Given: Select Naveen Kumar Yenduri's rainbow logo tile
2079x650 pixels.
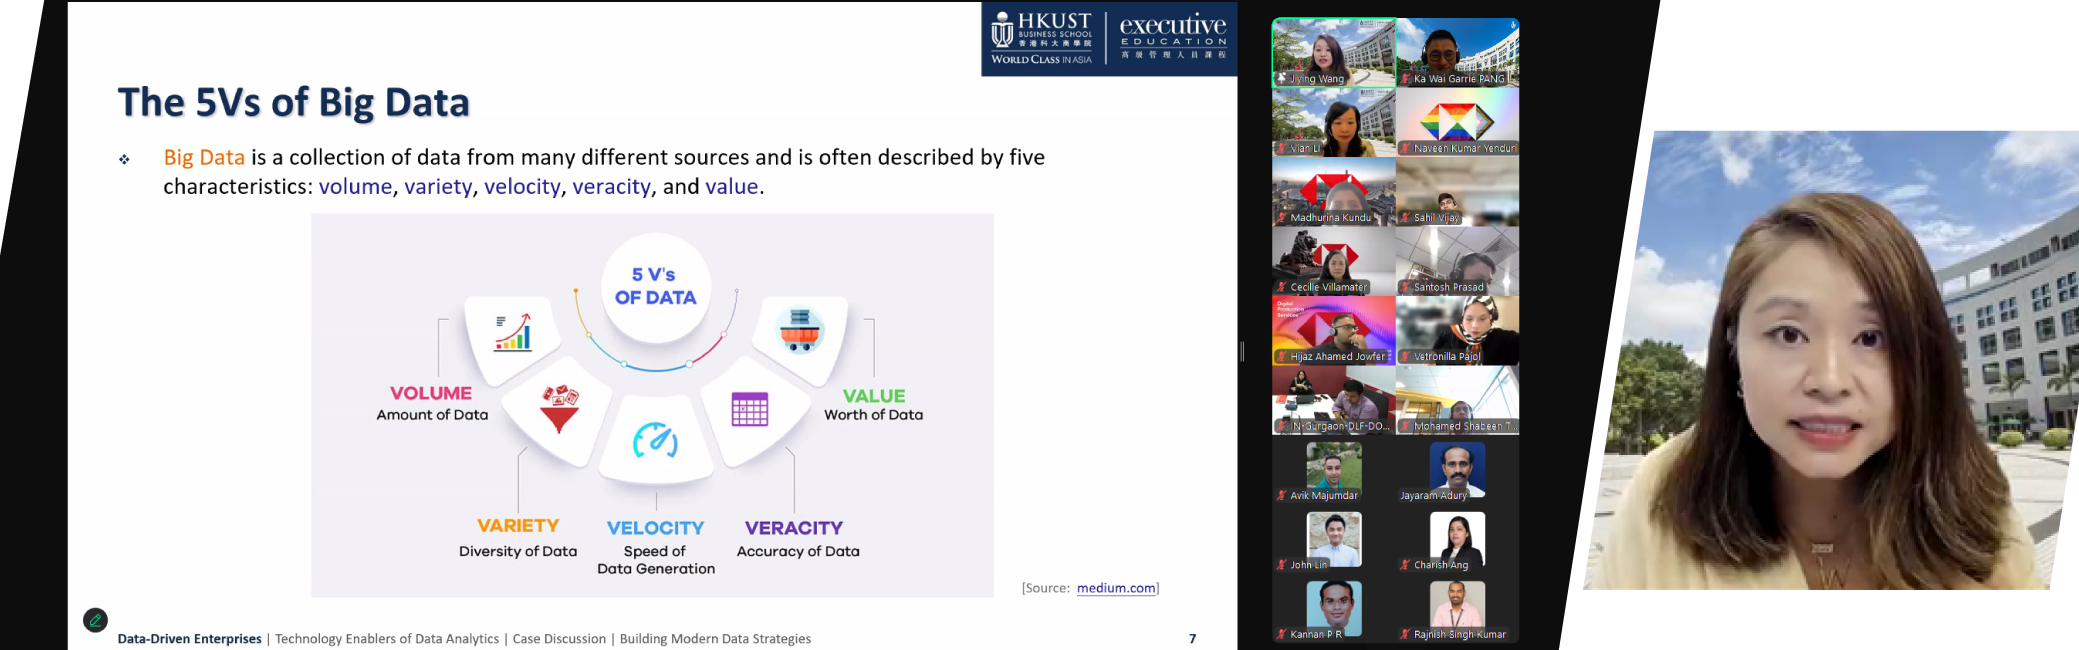Looking at the screenshot, I should pos(1457,122).
